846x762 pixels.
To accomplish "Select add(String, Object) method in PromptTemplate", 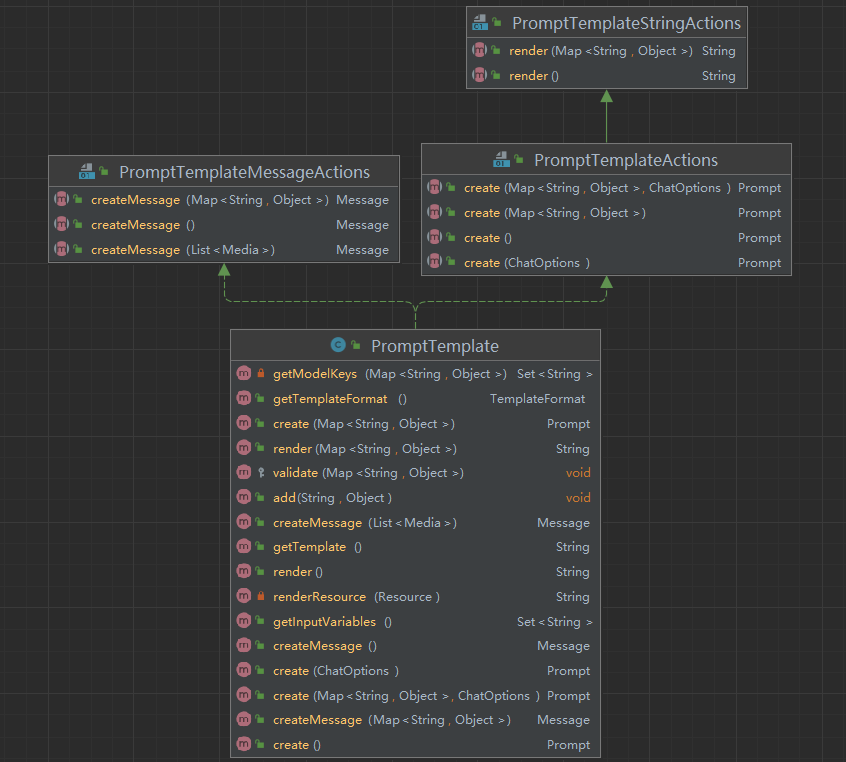I will [x=415, y=498].
